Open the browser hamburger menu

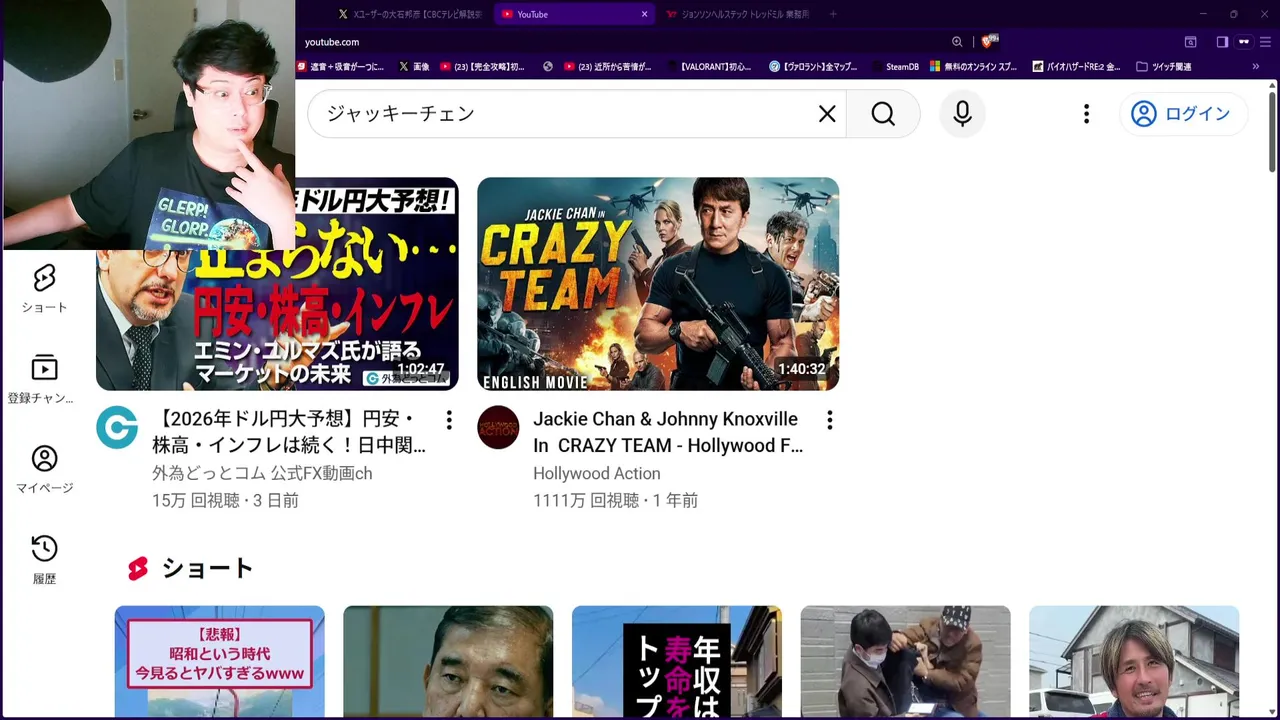click(x=1265, y=42)
